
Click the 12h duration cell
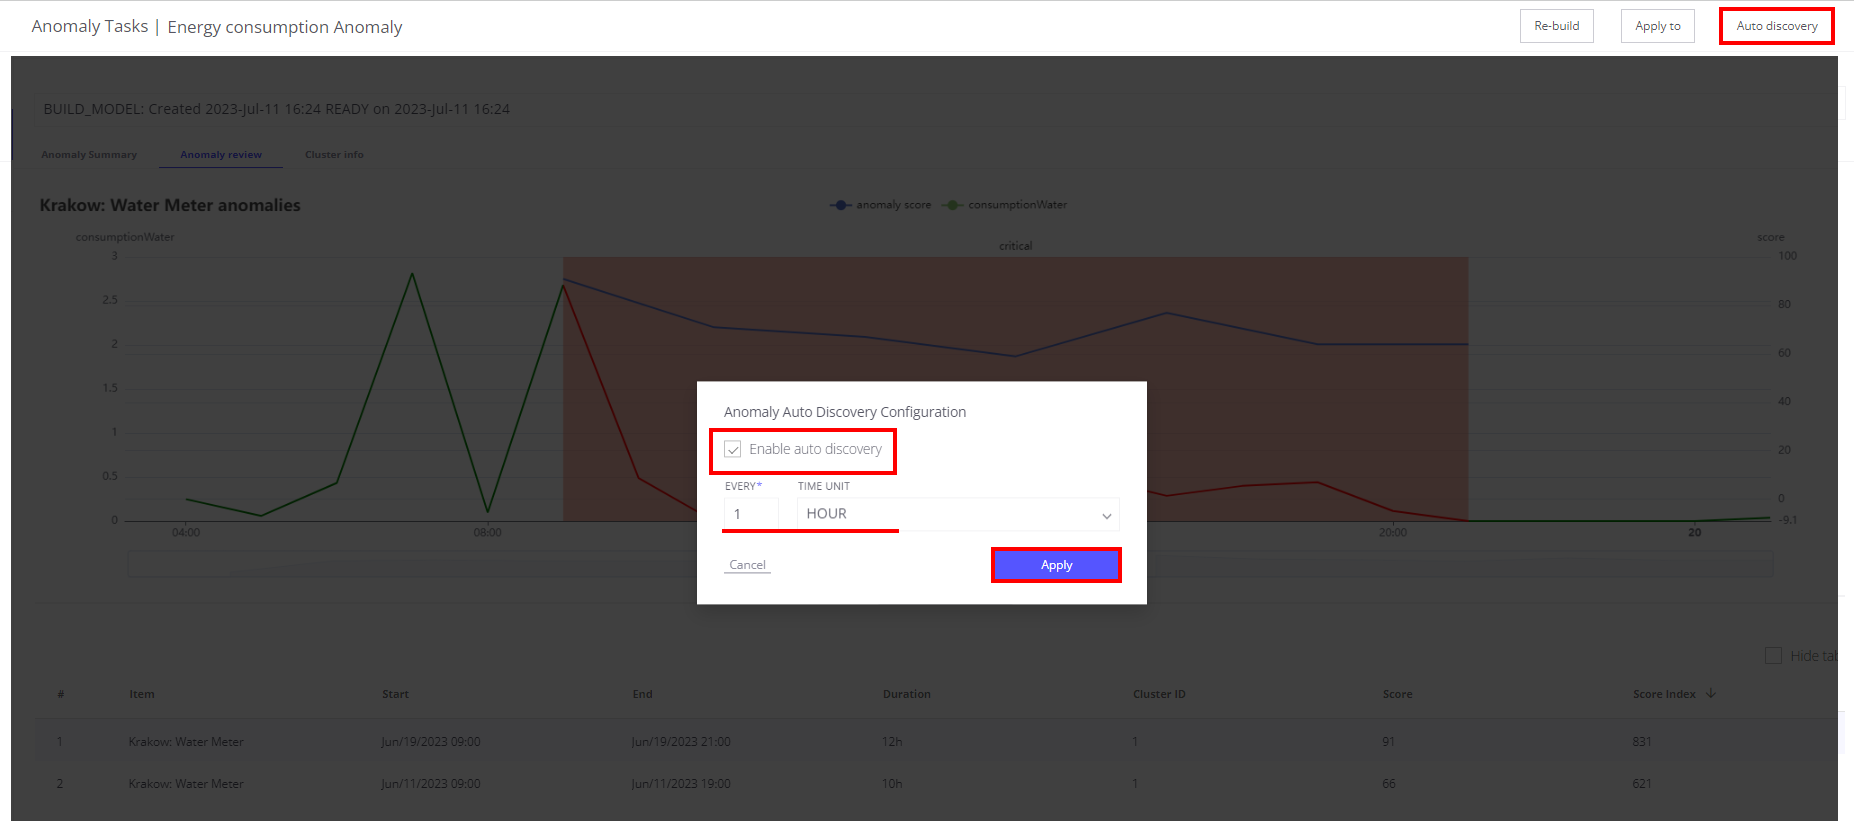[x=892, y=742]
